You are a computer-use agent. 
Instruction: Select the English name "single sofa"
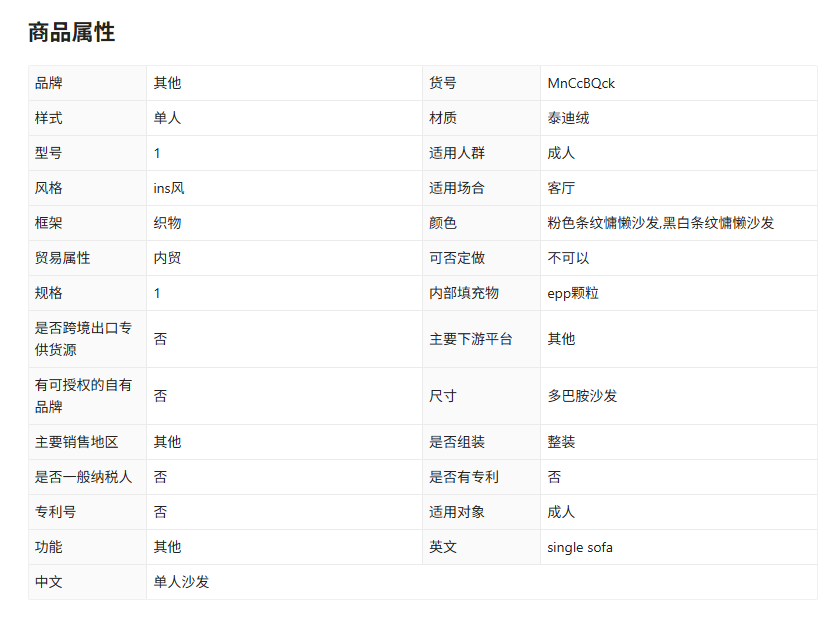click(580, 547)
